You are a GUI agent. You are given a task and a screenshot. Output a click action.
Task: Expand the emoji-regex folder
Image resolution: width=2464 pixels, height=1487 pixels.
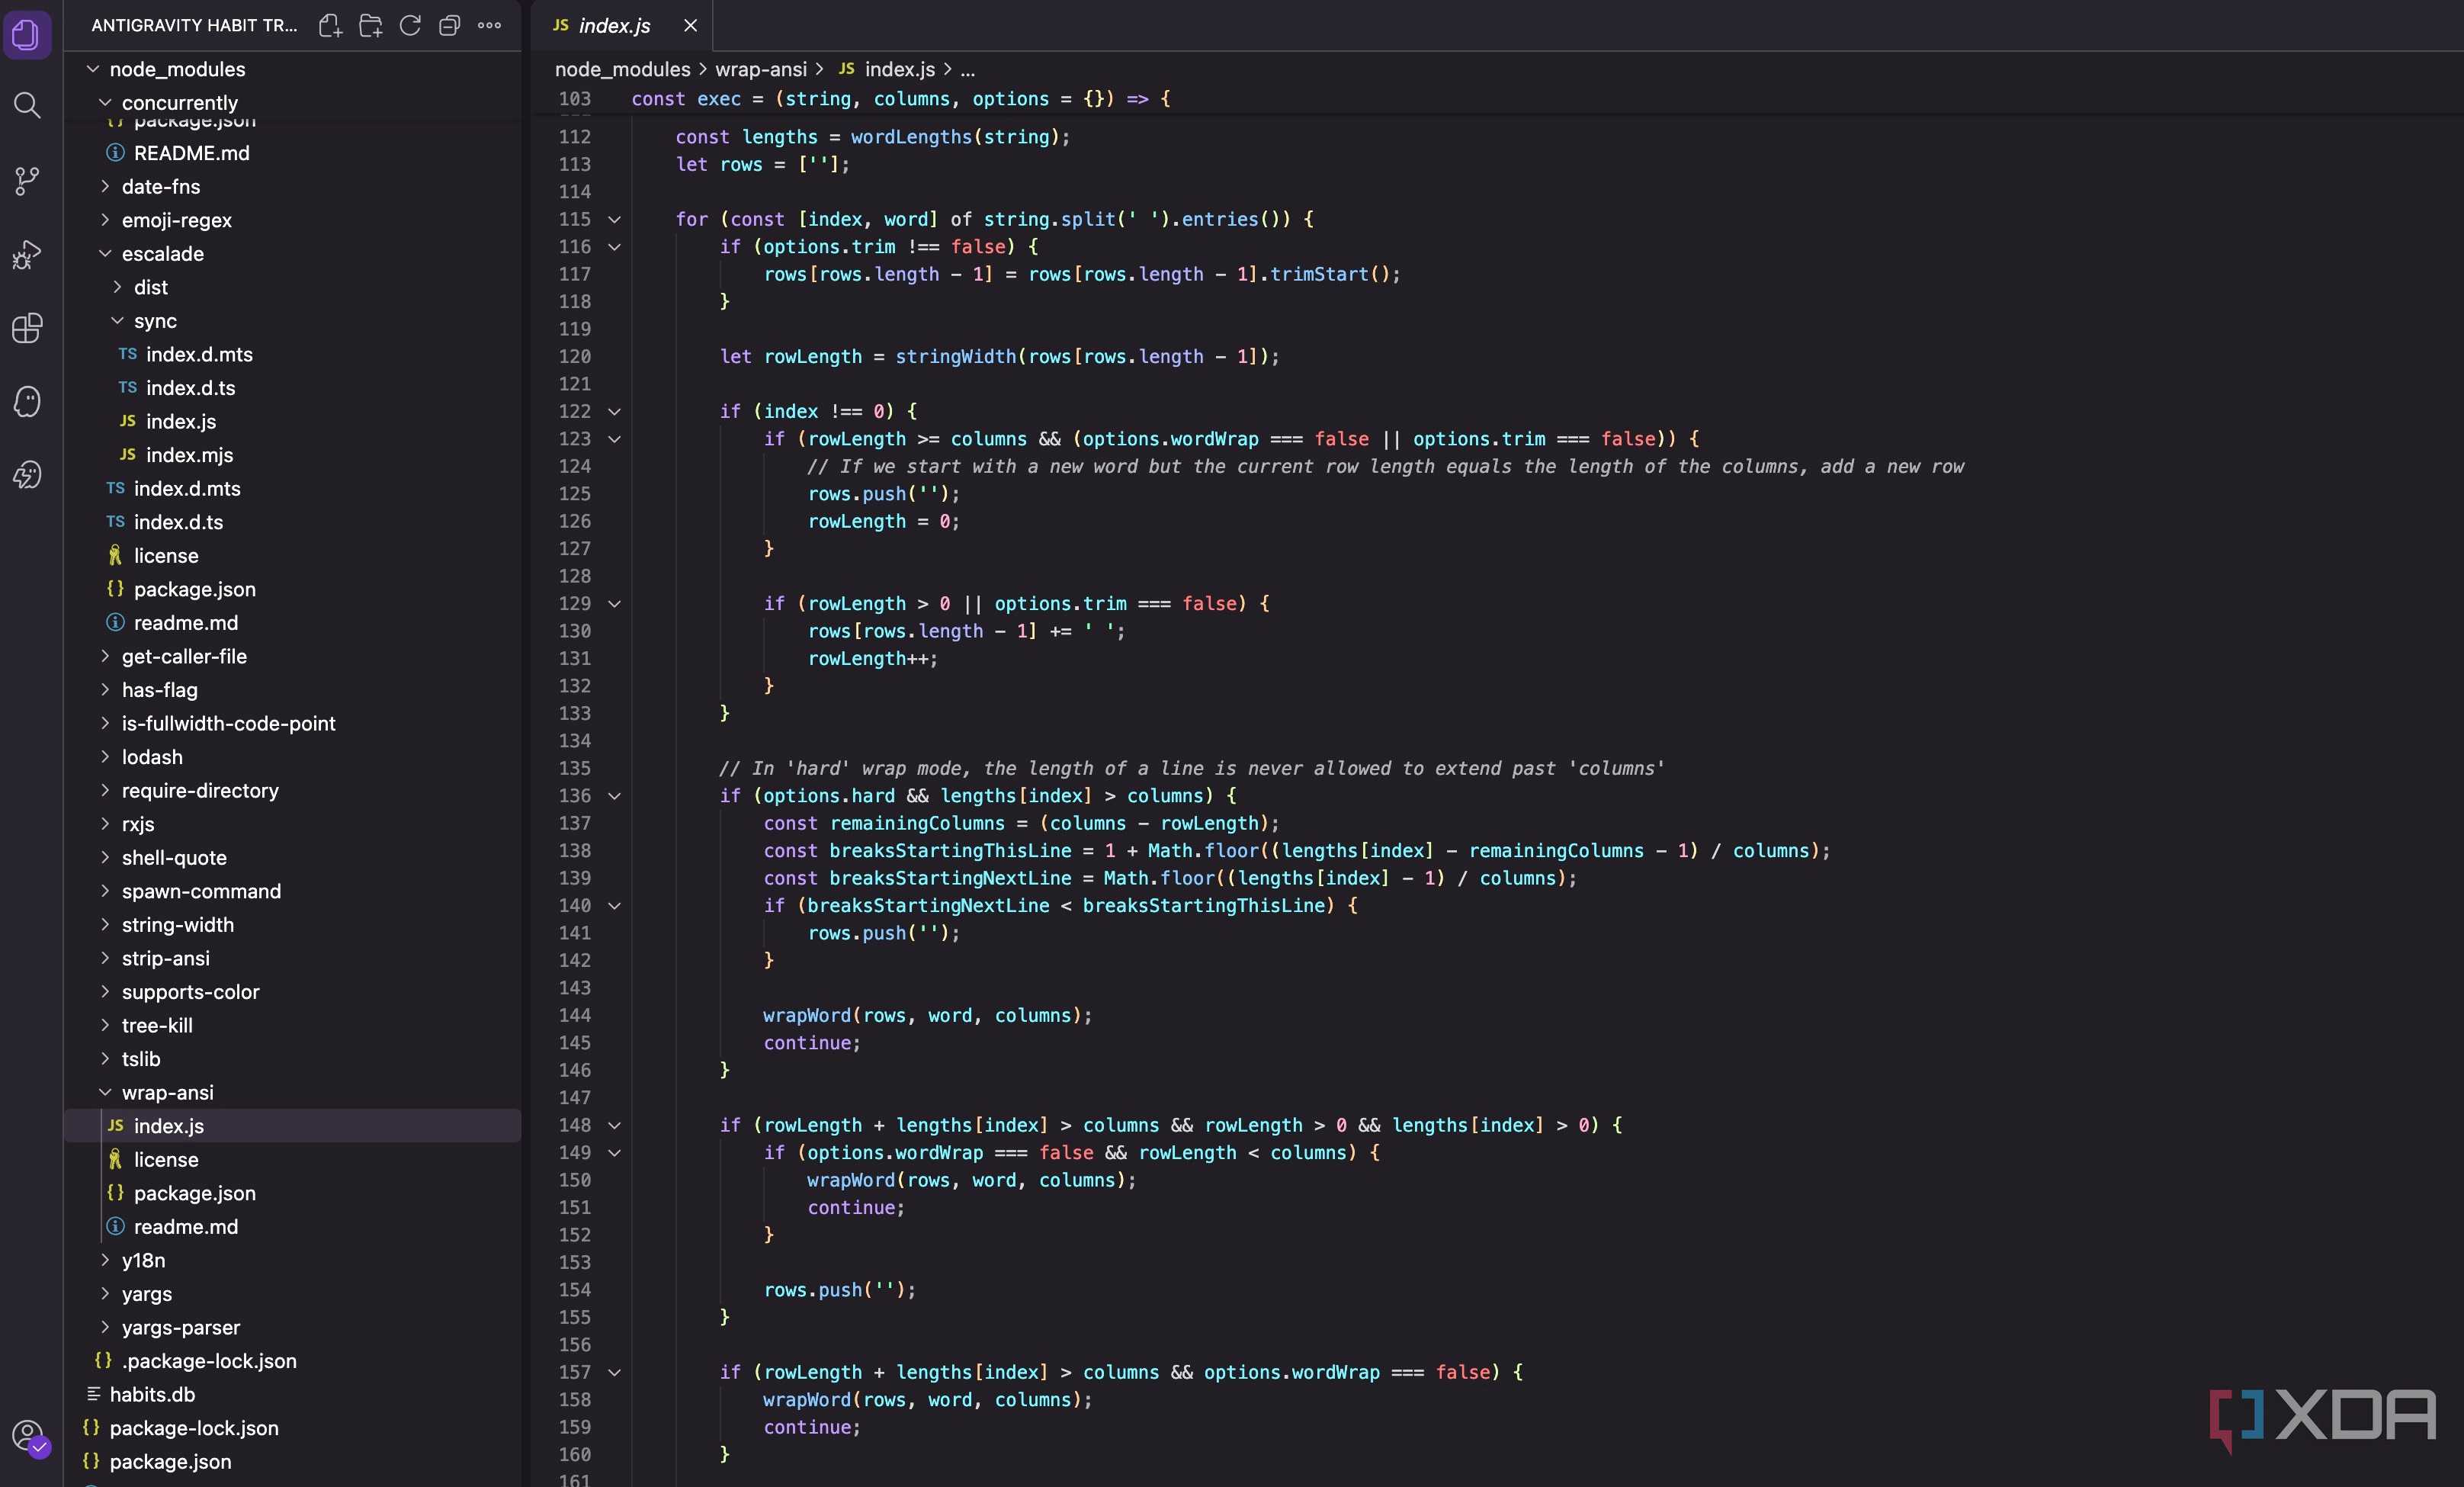pos(105,220)
